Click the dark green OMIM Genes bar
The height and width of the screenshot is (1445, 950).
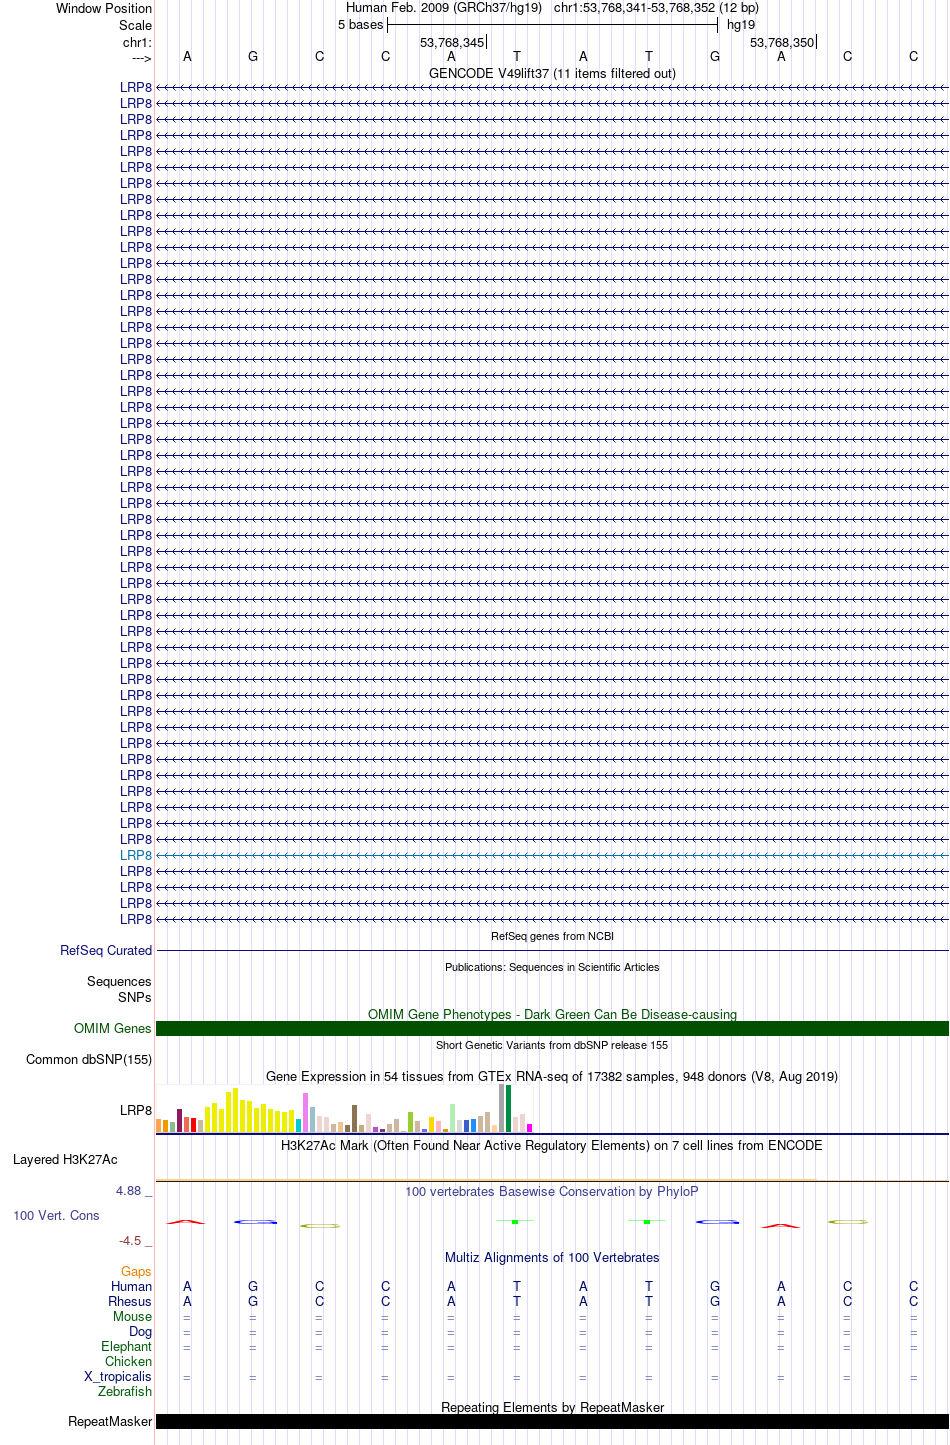coord(552,1029)
